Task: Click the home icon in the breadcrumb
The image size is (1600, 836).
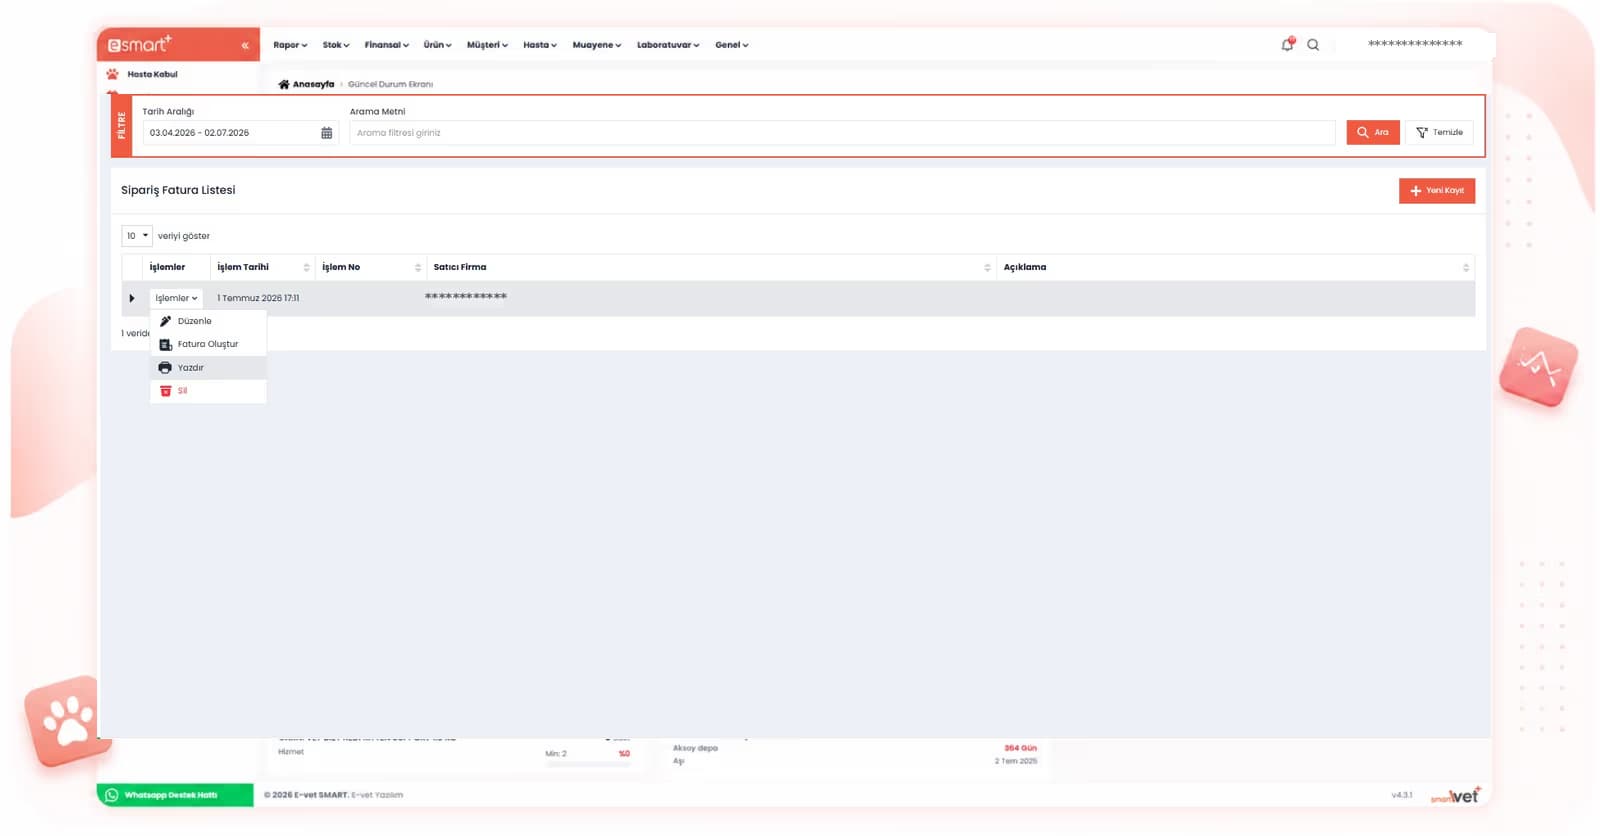Action: (284, 84)
